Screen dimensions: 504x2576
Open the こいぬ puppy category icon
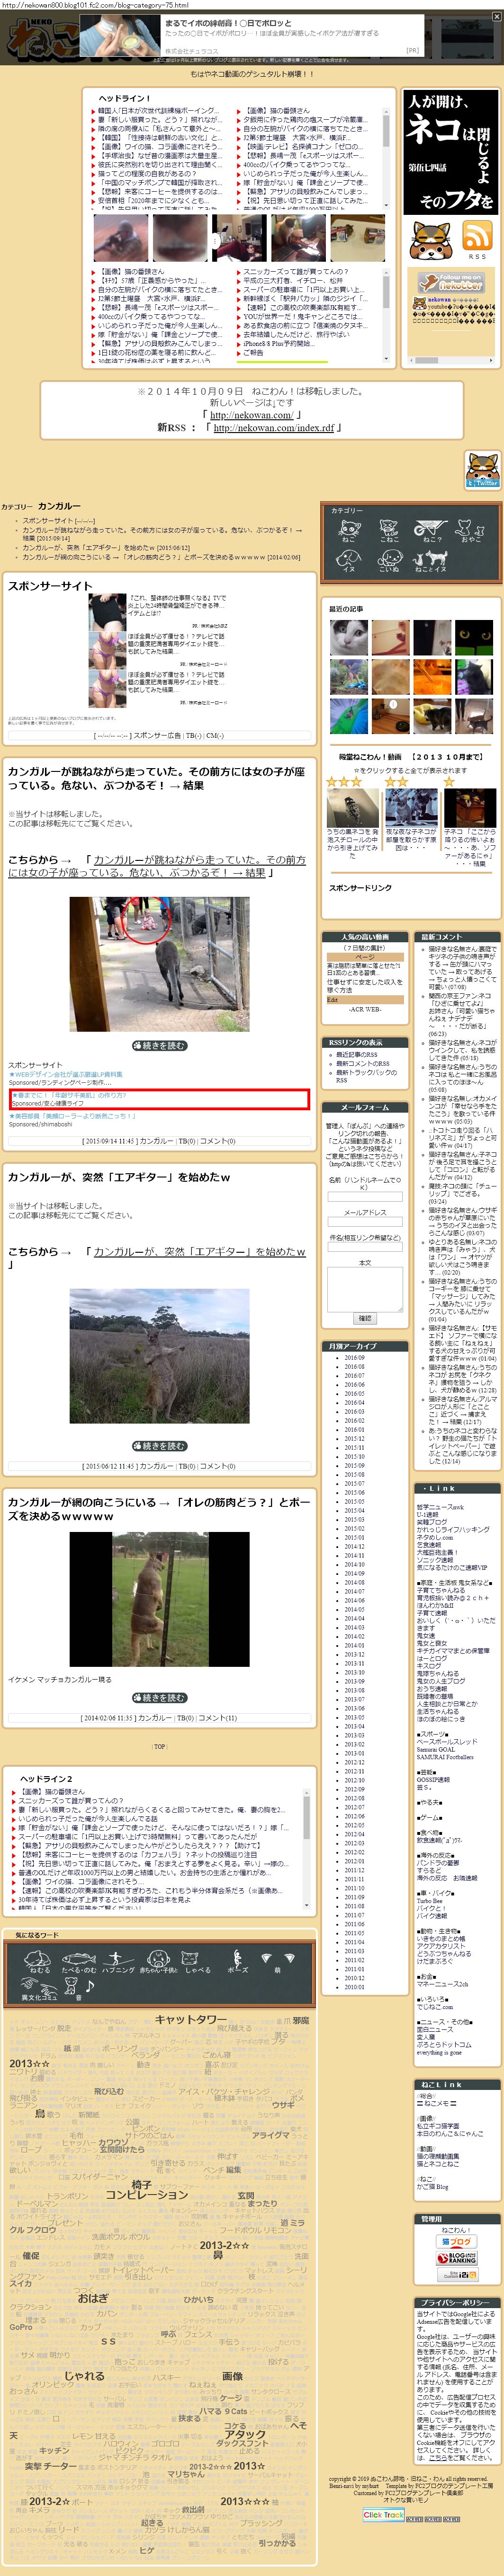pos(389,561)
